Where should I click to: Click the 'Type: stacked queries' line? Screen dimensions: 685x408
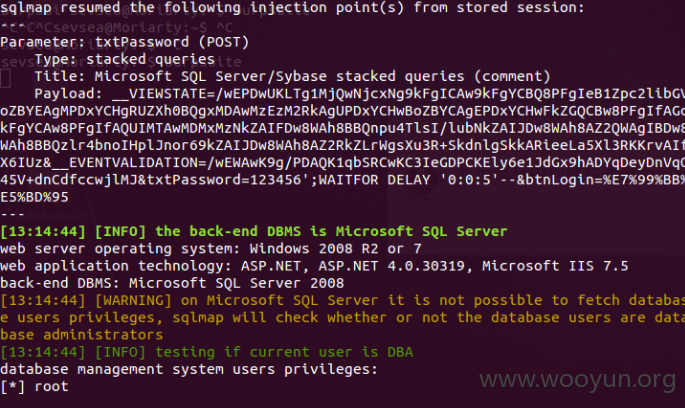coord(125,59)
